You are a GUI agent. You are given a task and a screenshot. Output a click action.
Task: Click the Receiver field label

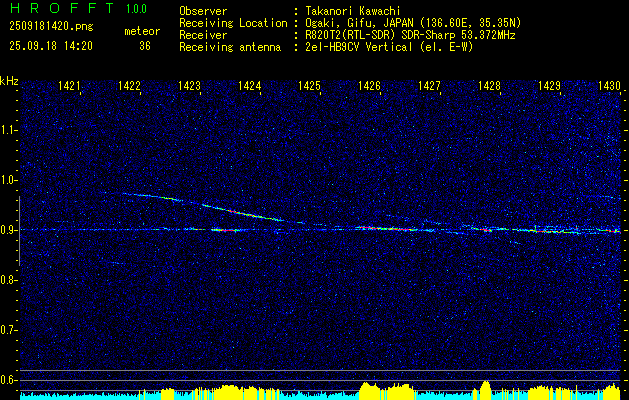point(203,35)
